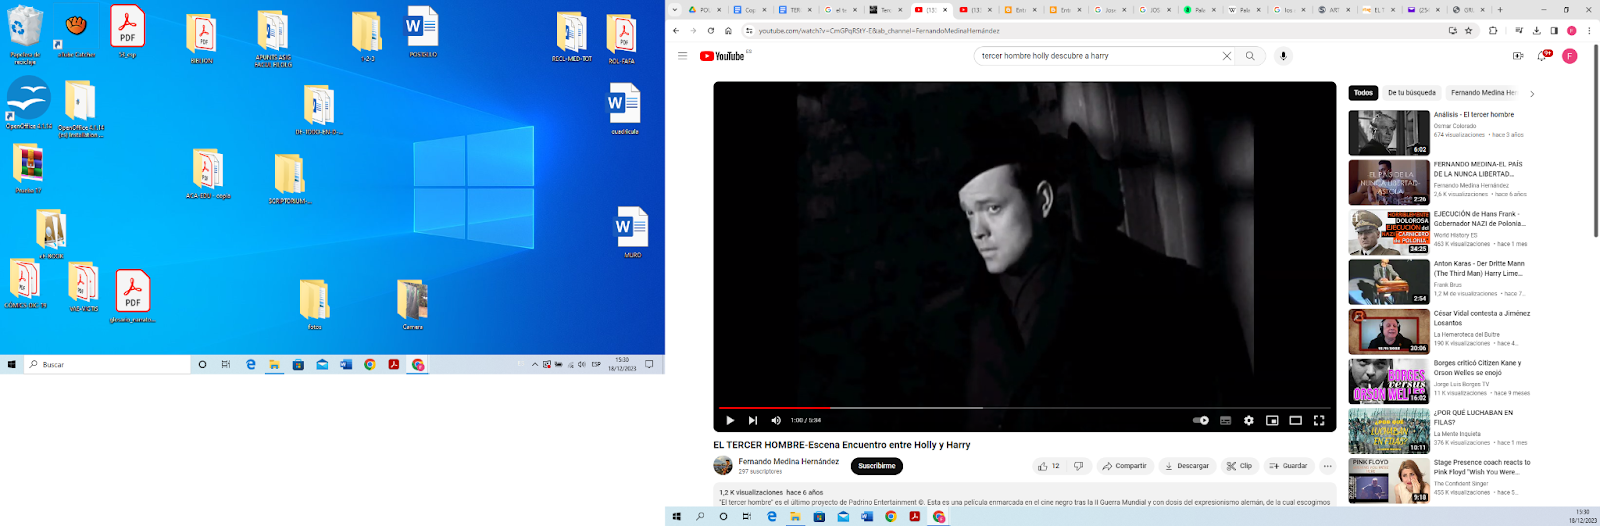Open File Explorer from left desktop taskbar
Image resolution: width=1600 pixels, height=526 pixels.
pyautogui.click(x=274, y=364)
